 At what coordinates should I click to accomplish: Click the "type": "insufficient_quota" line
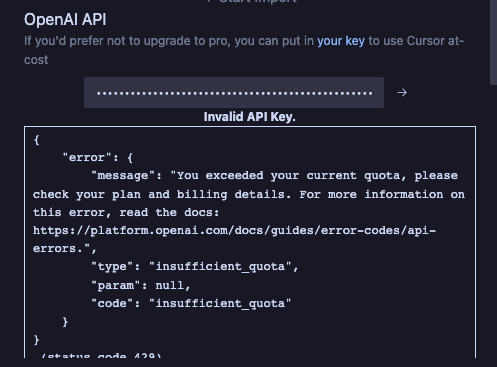[195, 267]
